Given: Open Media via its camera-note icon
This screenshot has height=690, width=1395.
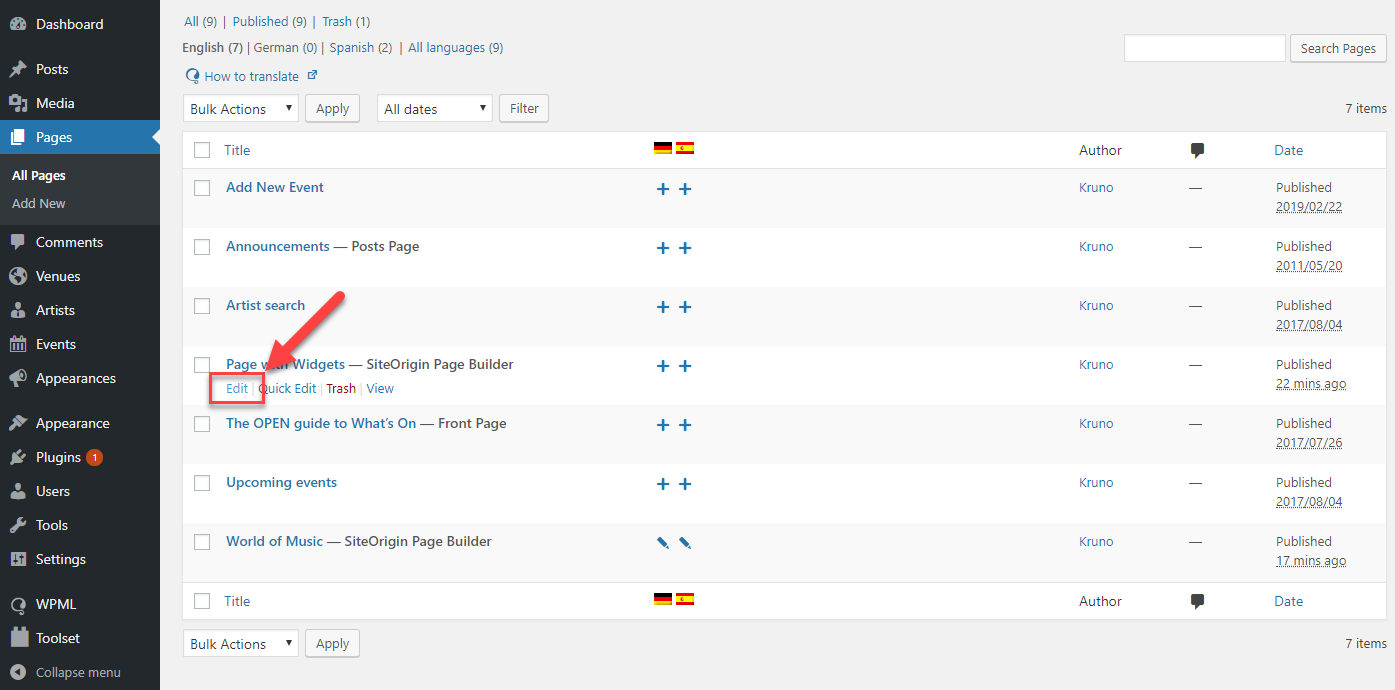Looking at the screenshot, I should click(18, 103).
